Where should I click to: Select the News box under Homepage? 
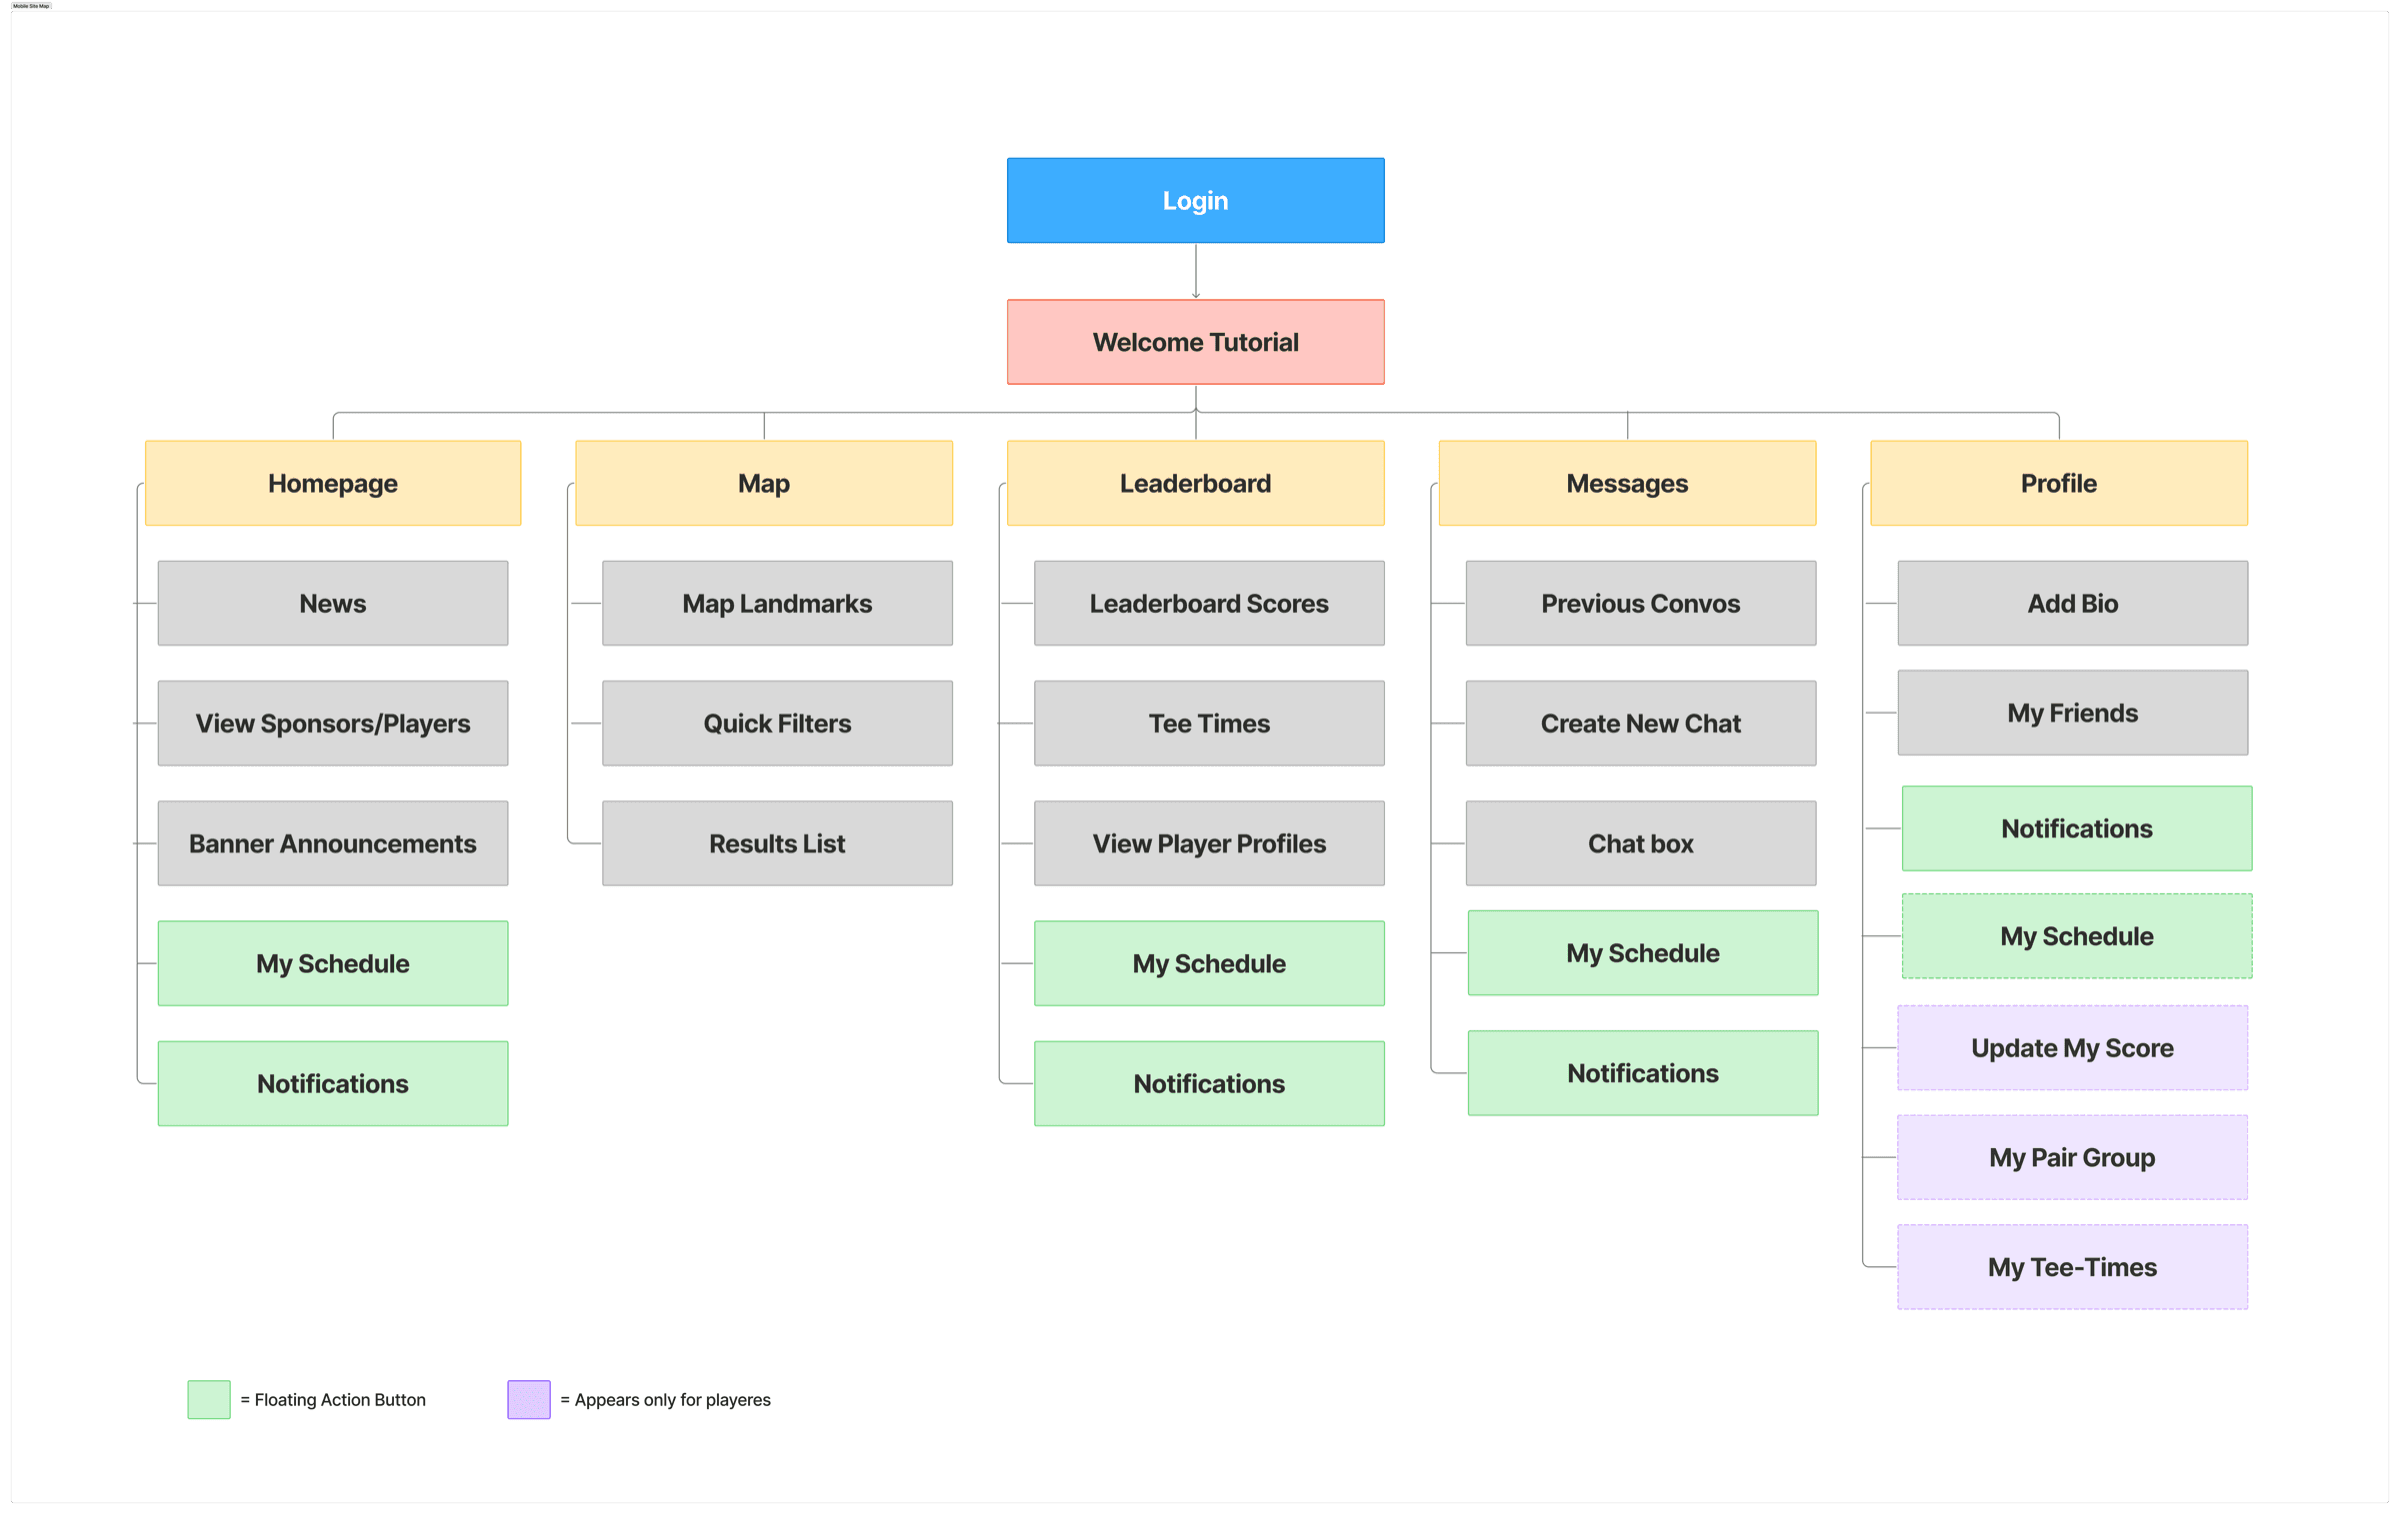coord(333,603)
